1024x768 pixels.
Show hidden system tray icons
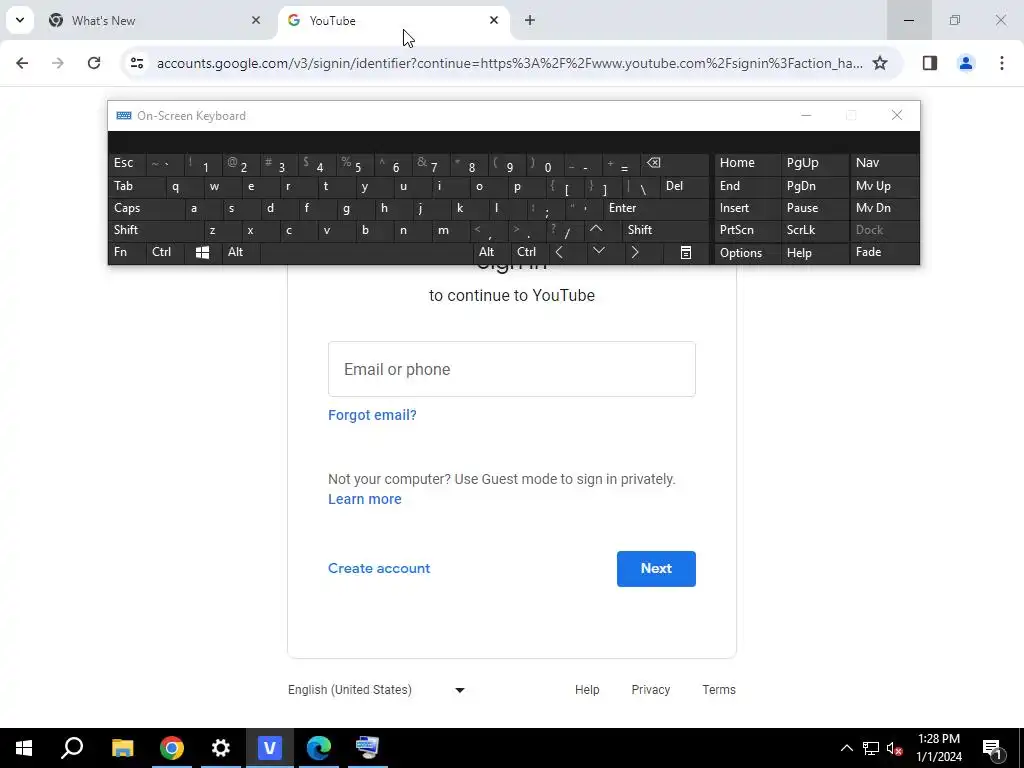(846, 748)
